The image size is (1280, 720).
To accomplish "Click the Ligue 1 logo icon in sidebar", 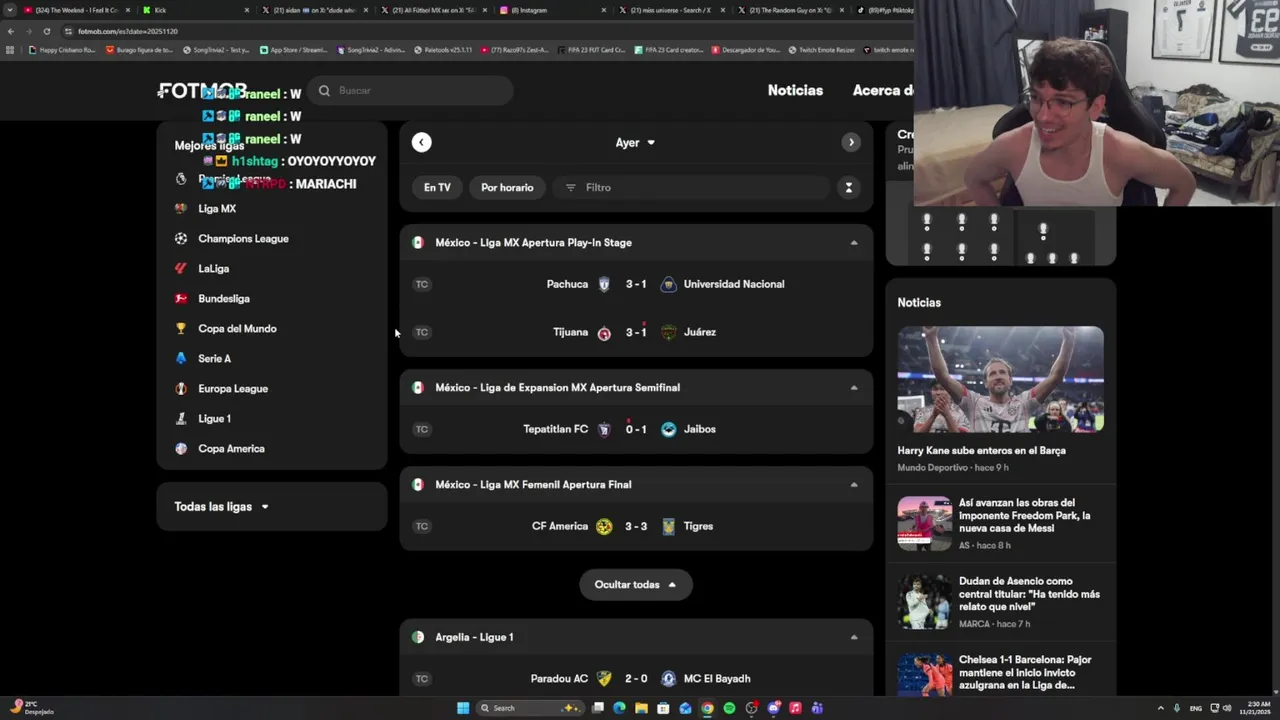I will 181,419.
